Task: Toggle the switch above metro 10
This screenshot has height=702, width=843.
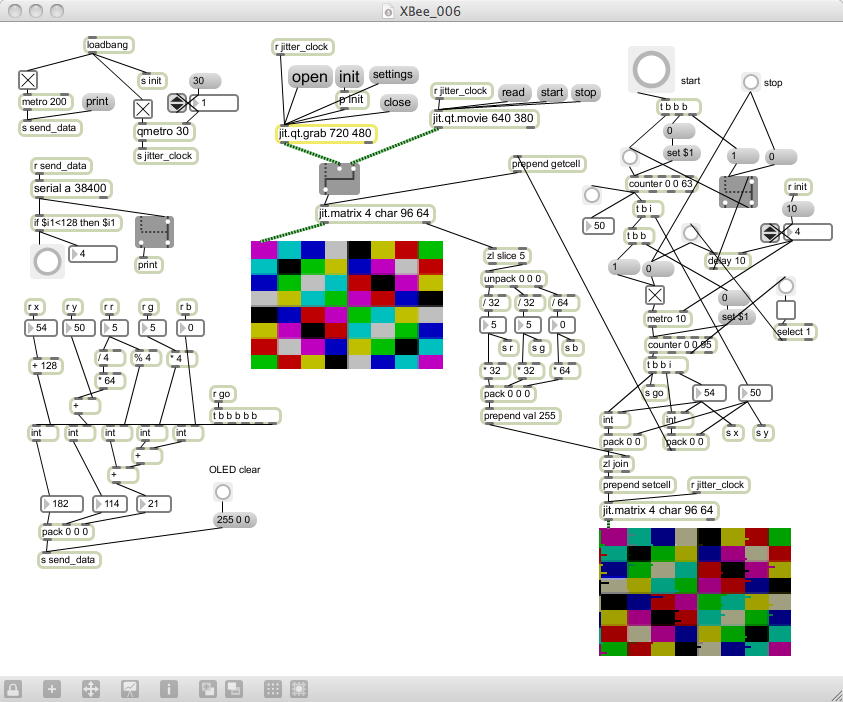Action: (x=654, y=295)
